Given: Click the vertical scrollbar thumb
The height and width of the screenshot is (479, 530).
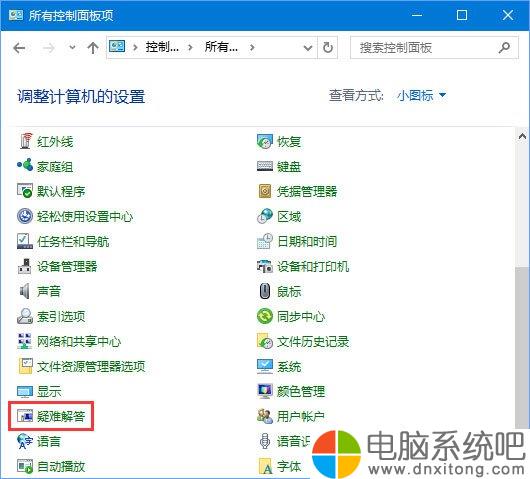Looking at the screenshot, I should [522, 348].
